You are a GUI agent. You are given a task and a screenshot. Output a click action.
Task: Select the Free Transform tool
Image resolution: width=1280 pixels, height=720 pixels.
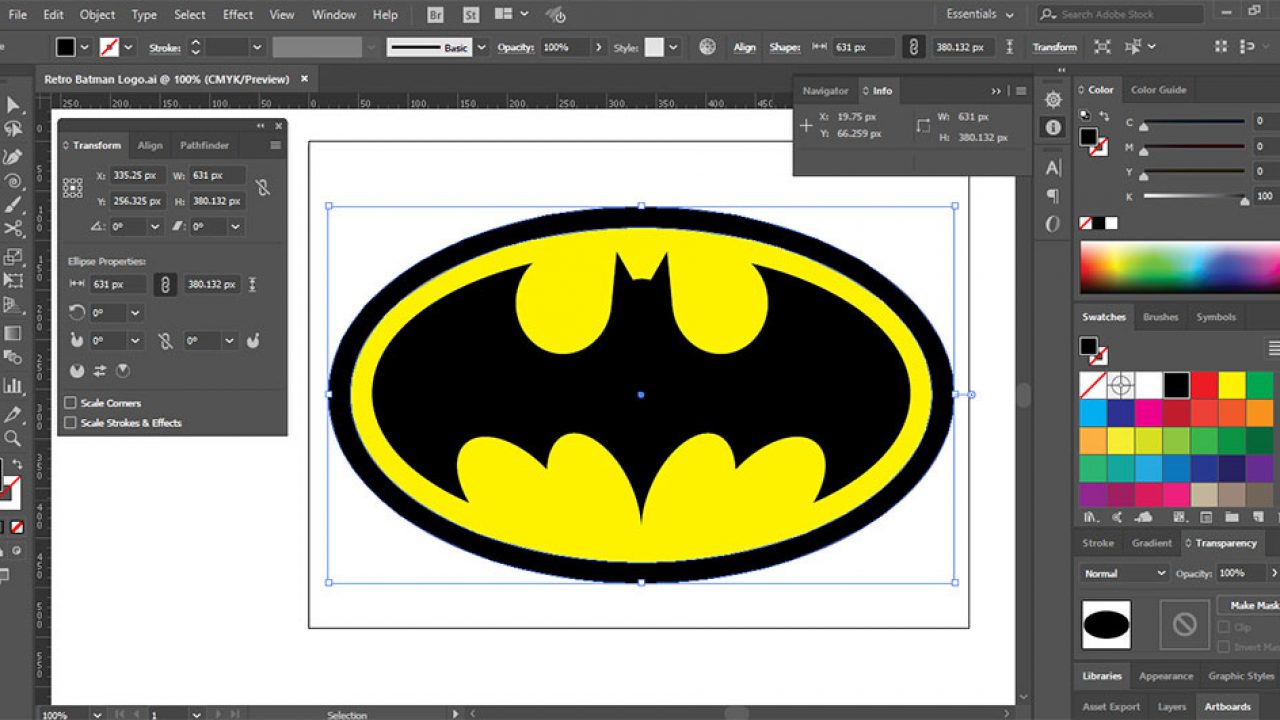13,281
